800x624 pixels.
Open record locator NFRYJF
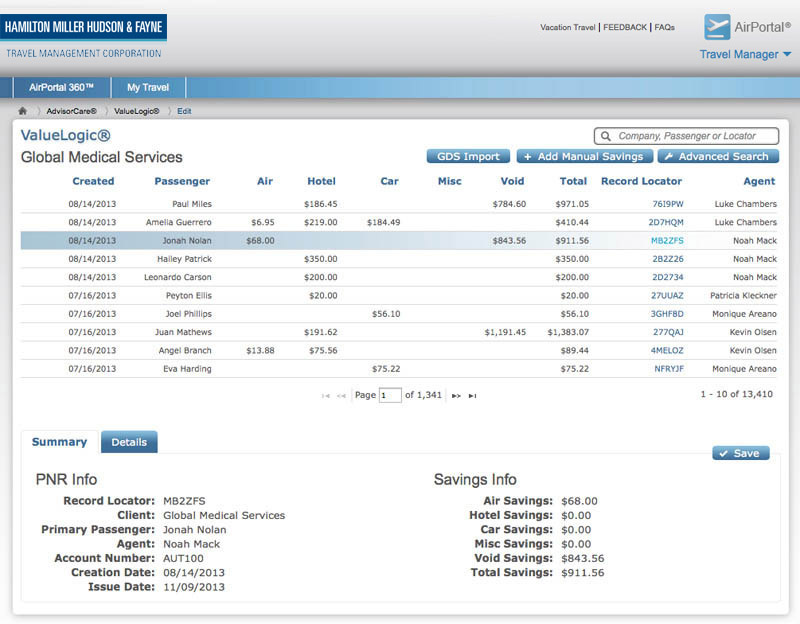(669, 369)
